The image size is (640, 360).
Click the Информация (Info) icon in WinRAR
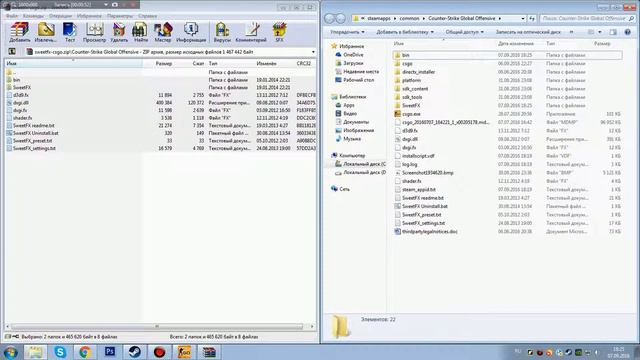click(x=191, y=33)
